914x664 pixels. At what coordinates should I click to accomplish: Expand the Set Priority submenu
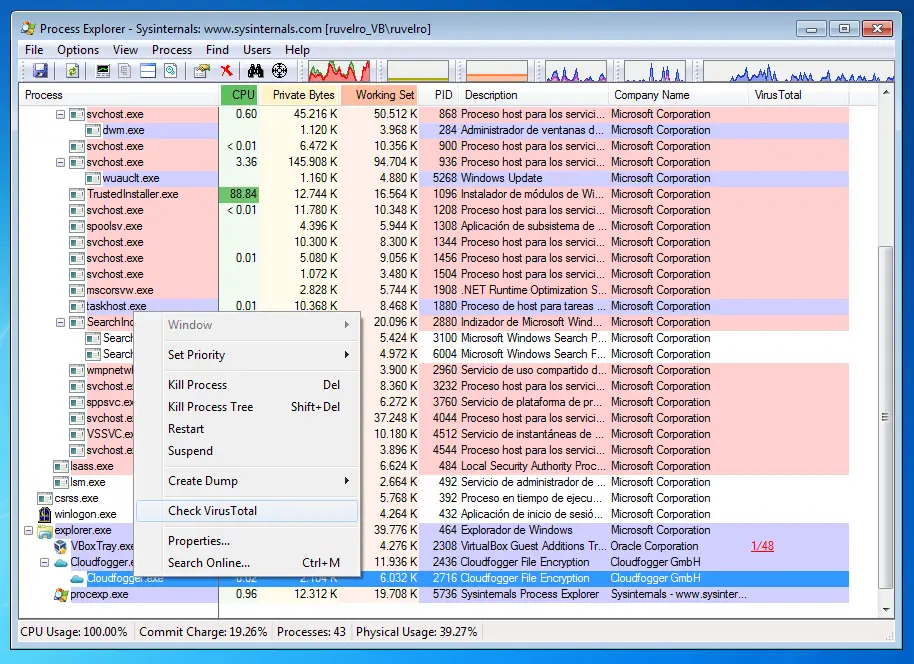click(347, 354)
